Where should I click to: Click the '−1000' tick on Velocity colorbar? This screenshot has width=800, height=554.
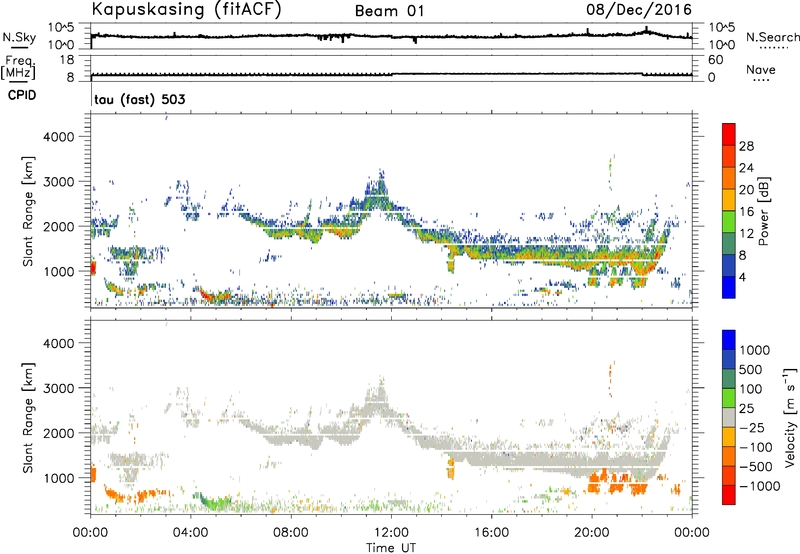click(x=759, y=486)
